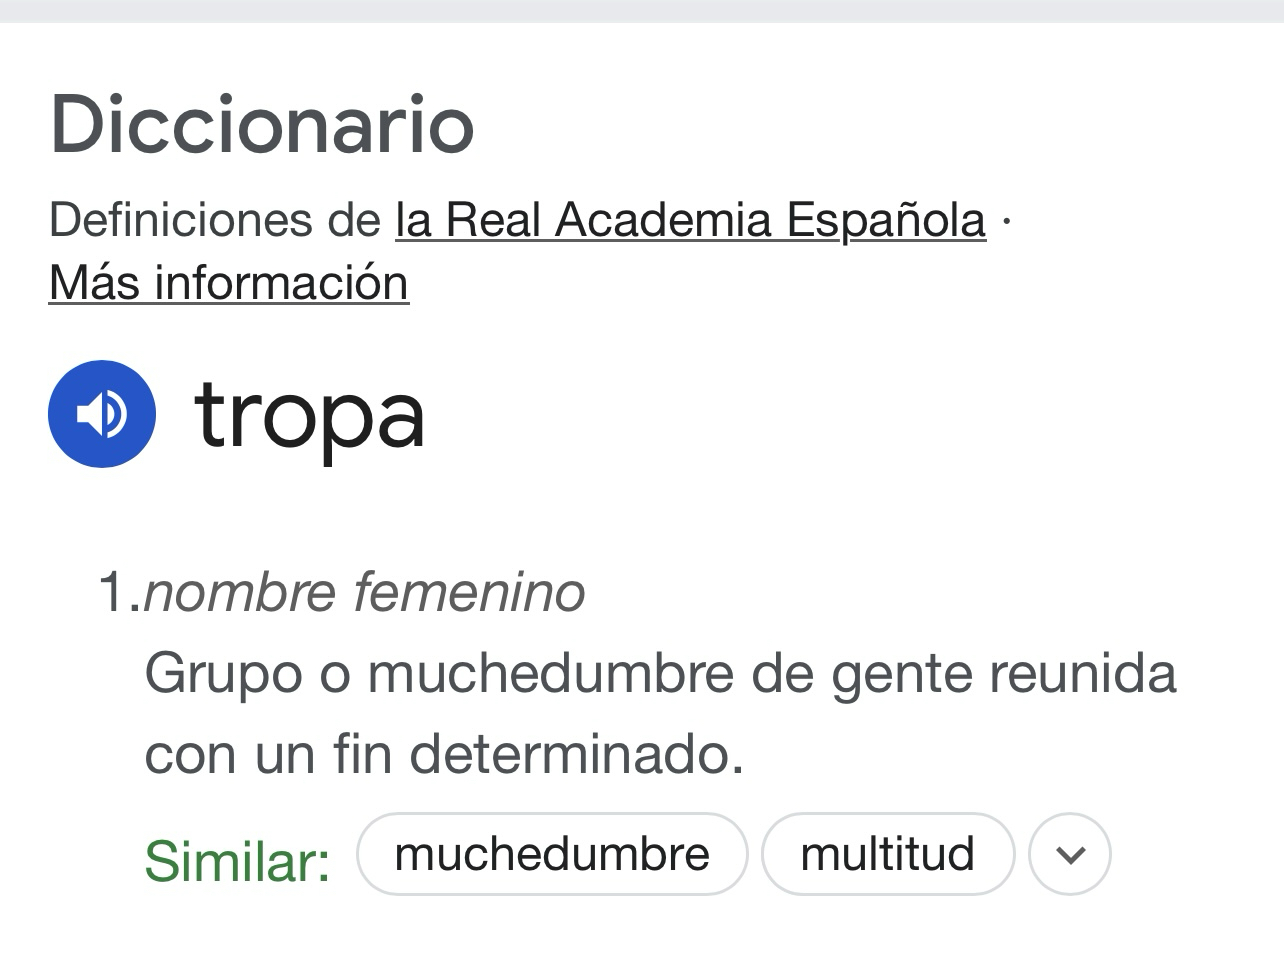Click the Diccionario heading

click(x=262, y=125)
